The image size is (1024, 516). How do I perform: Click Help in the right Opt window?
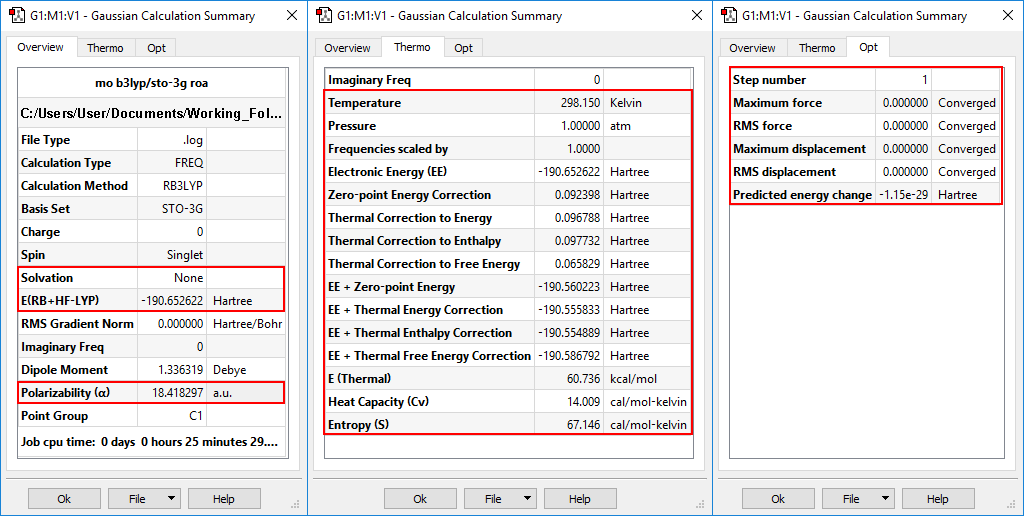(x=937, y=499)
